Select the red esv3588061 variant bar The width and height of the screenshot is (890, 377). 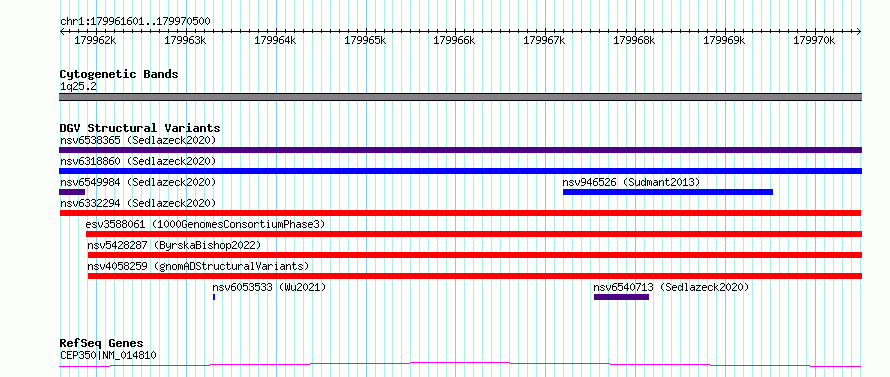click(474, 234)
